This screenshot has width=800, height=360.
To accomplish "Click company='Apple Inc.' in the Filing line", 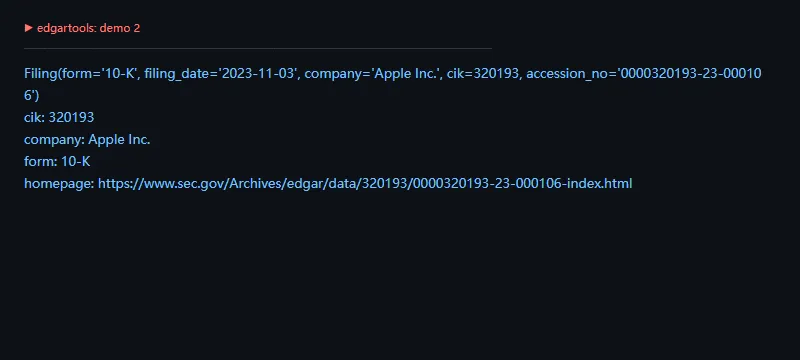I will click(x=373, y=73).
